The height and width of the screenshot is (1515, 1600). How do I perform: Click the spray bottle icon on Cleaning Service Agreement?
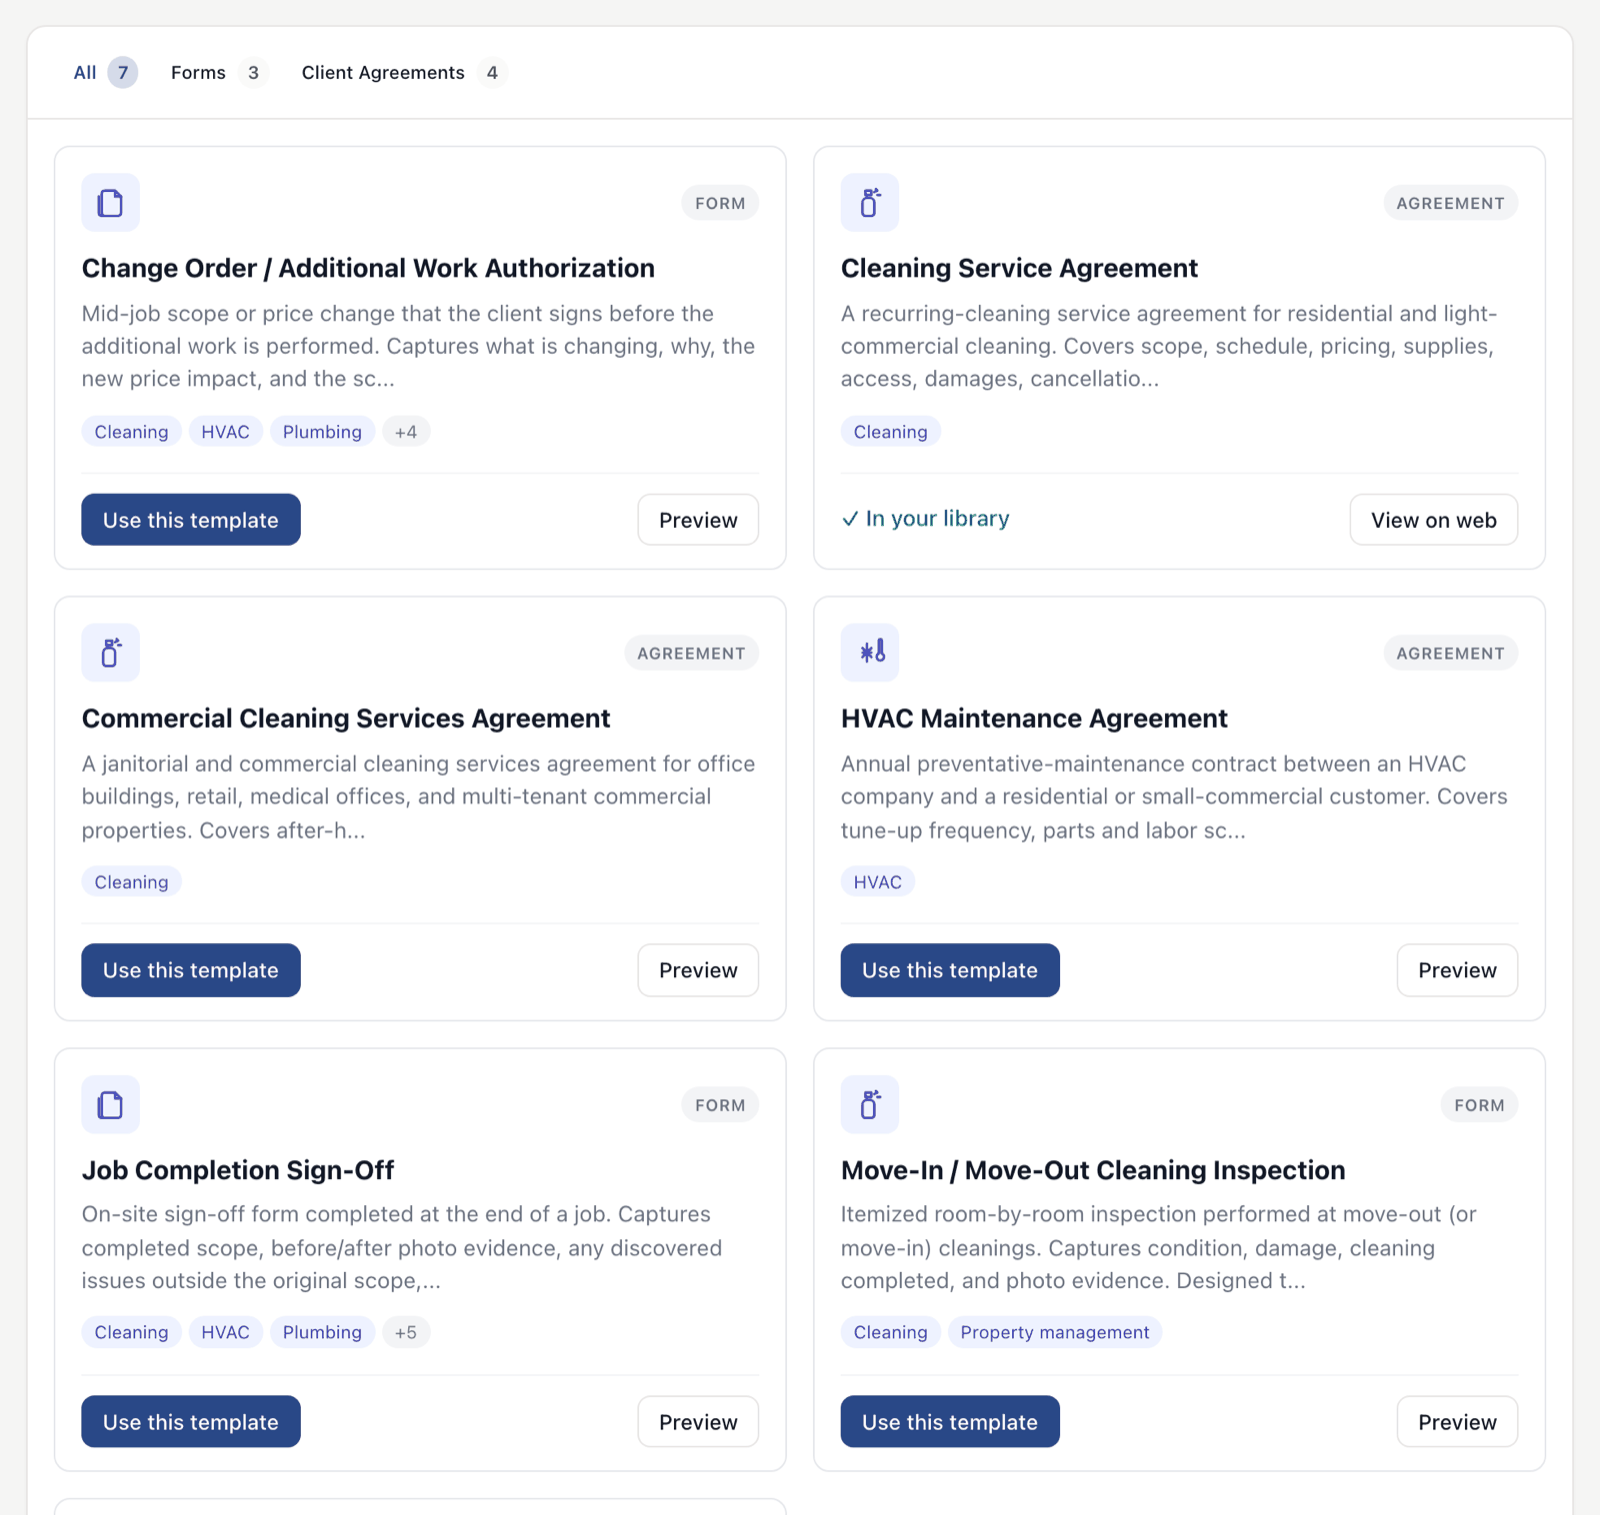(870, 203)
